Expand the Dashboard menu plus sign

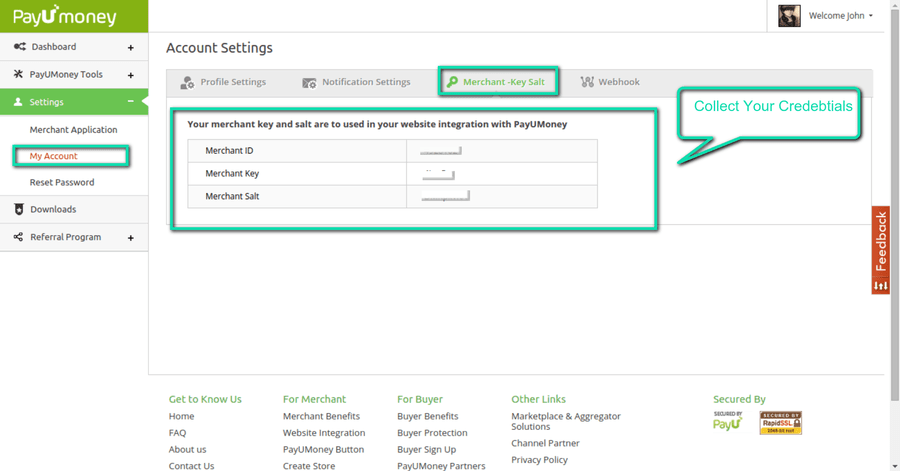tap(130, 47)
